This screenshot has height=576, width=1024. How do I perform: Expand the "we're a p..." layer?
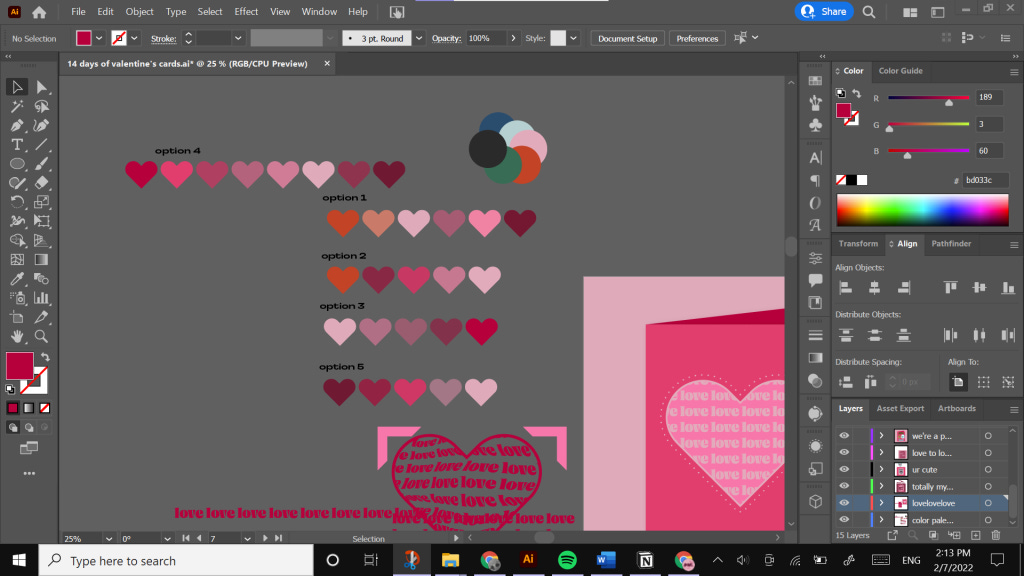click(x=881, y=436)
